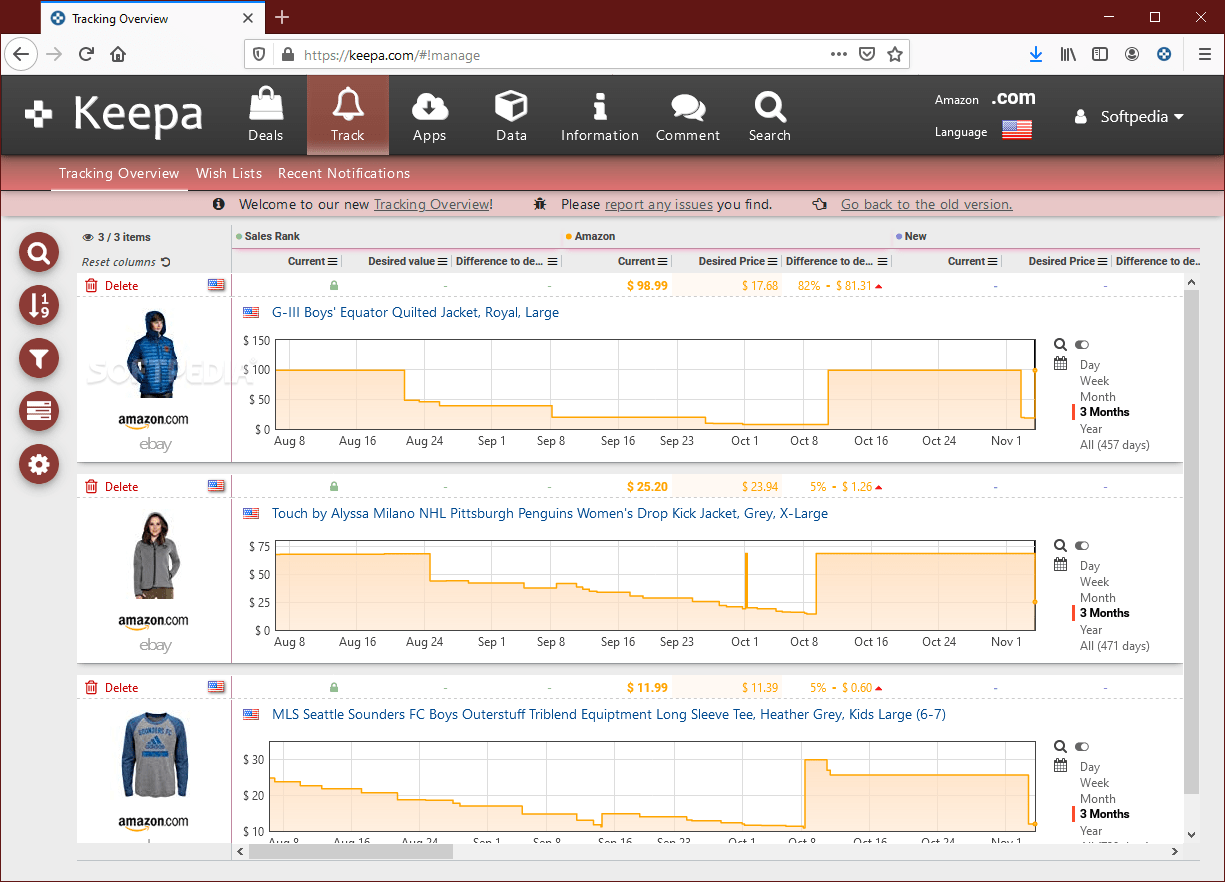Open the Recent Notifications tab
Viewport: 1225px width, 882px height.
coord(344,173)
